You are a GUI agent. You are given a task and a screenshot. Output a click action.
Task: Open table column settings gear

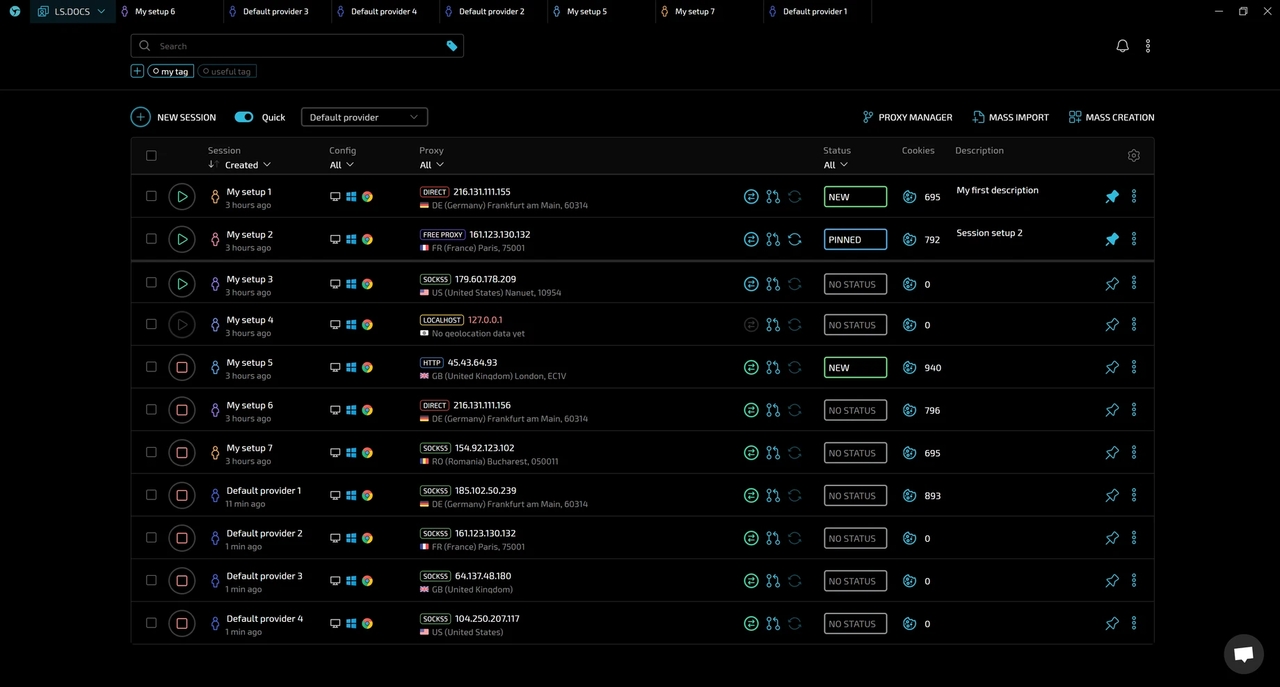point(1133,156)
